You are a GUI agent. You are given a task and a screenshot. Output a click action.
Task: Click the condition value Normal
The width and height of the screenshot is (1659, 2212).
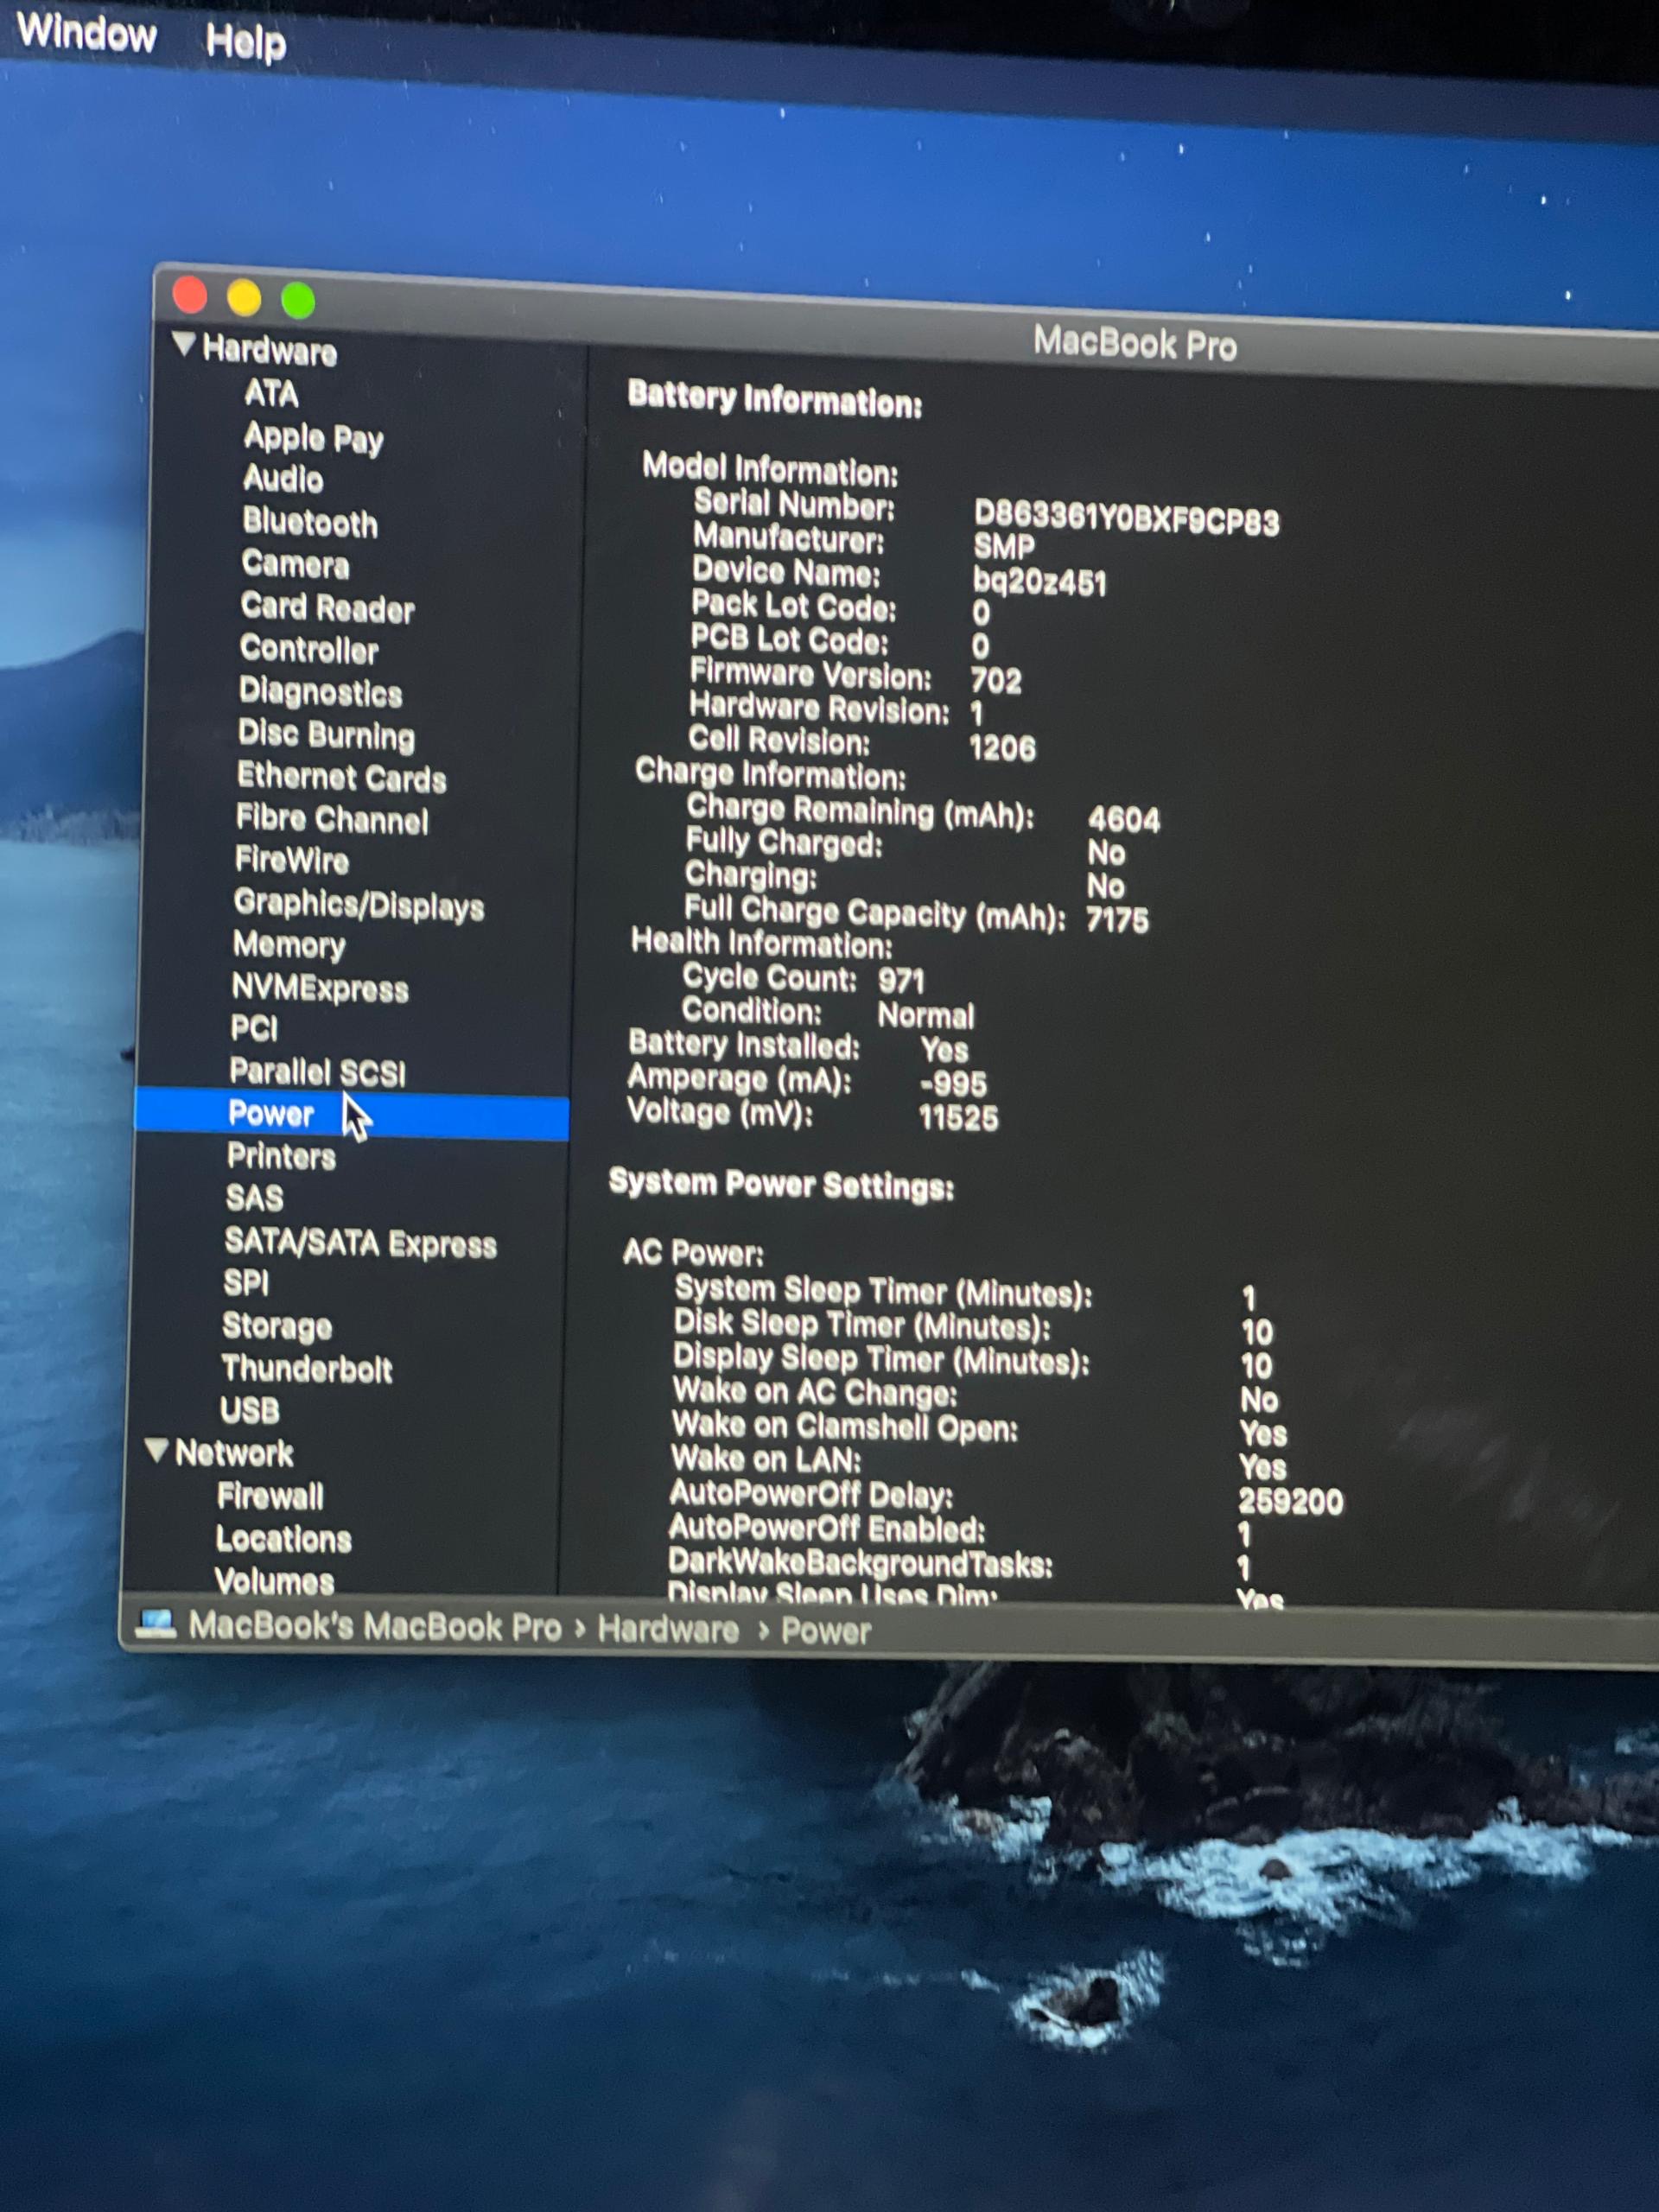(x=925, y=1016)
